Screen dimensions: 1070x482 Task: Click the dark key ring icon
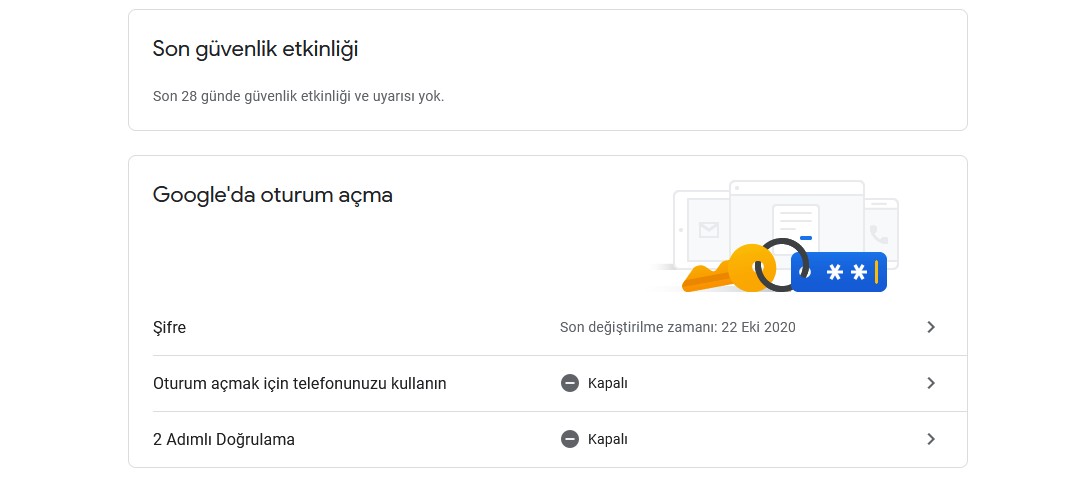coord(779,264)
